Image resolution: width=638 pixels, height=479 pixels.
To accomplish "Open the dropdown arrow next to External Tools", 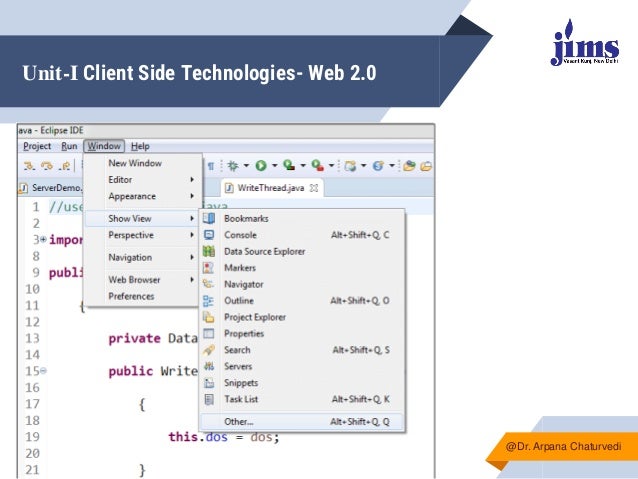I will tap(331, 166).
